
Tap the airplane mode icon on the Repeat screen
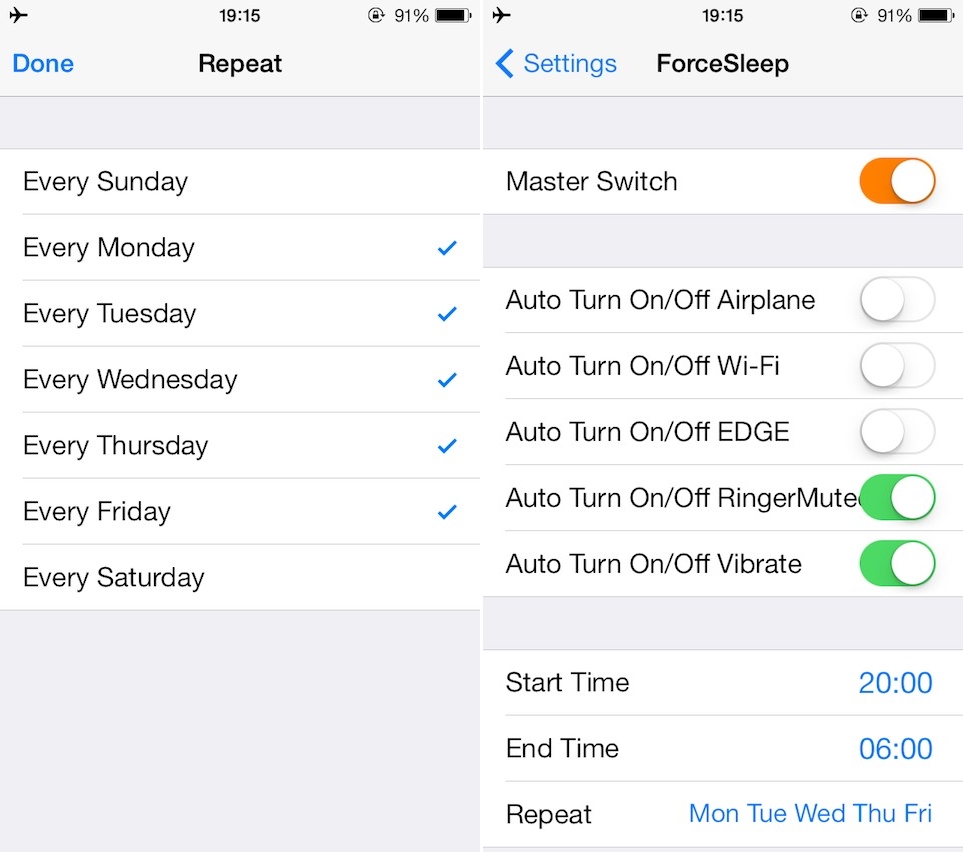(18, 15)
